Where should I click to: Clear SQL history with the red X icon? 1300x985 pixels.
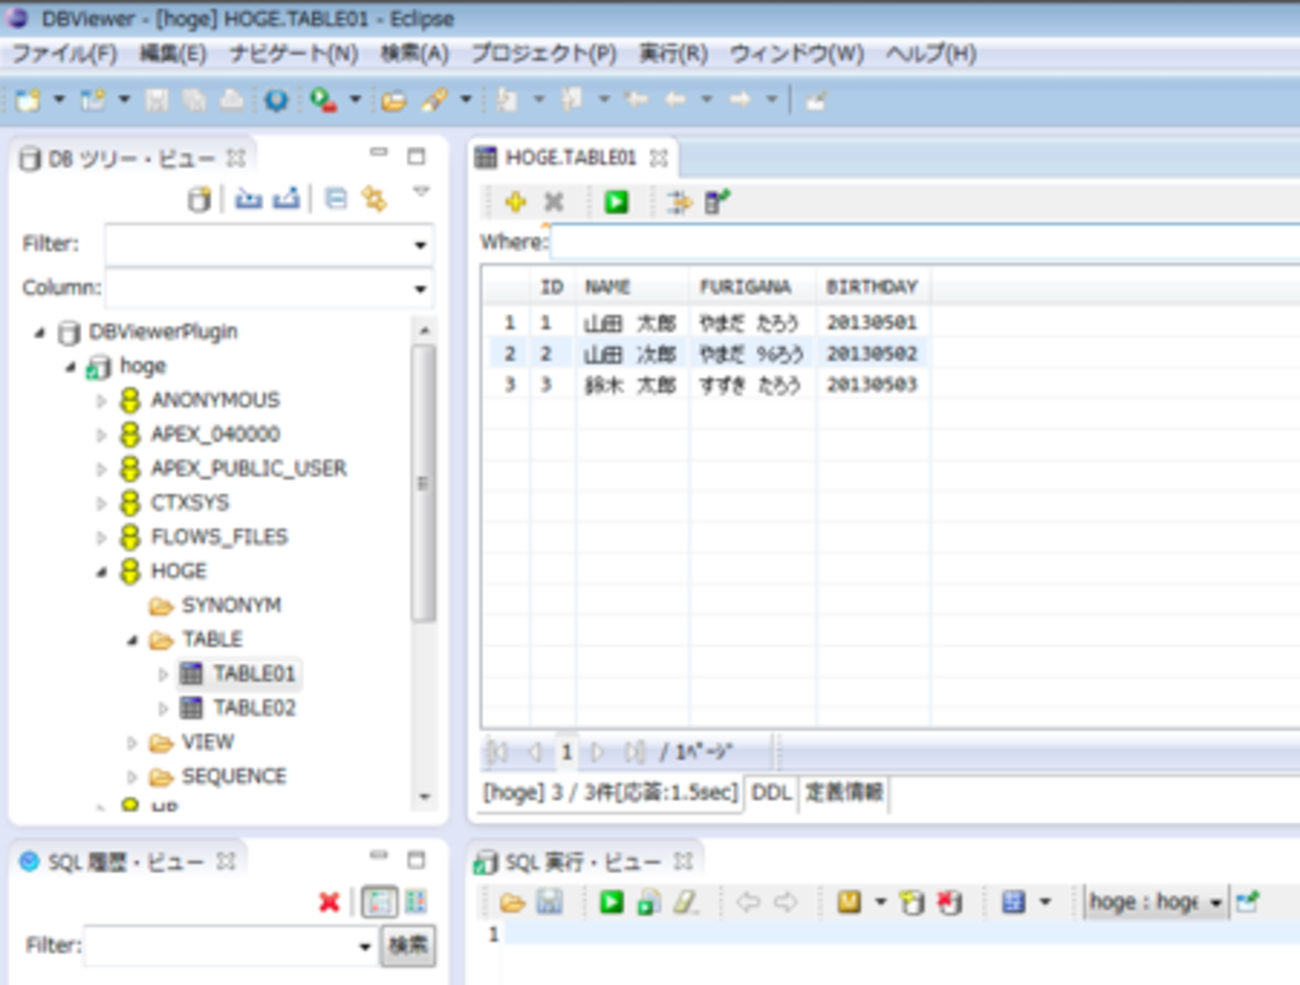(x=329, y=902)
